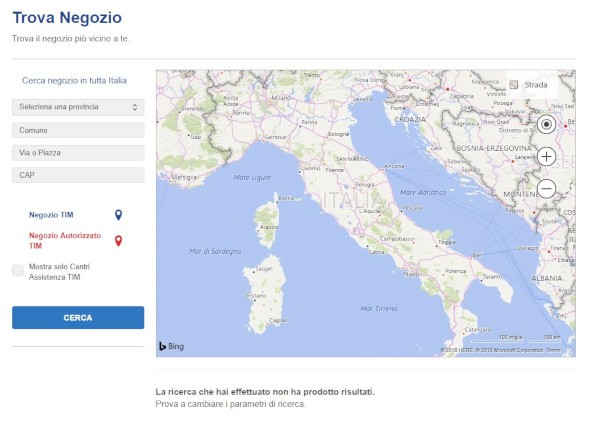600x427 pixels.
Task: Click the Bing logo on map
Action: (x=172, y=346)
